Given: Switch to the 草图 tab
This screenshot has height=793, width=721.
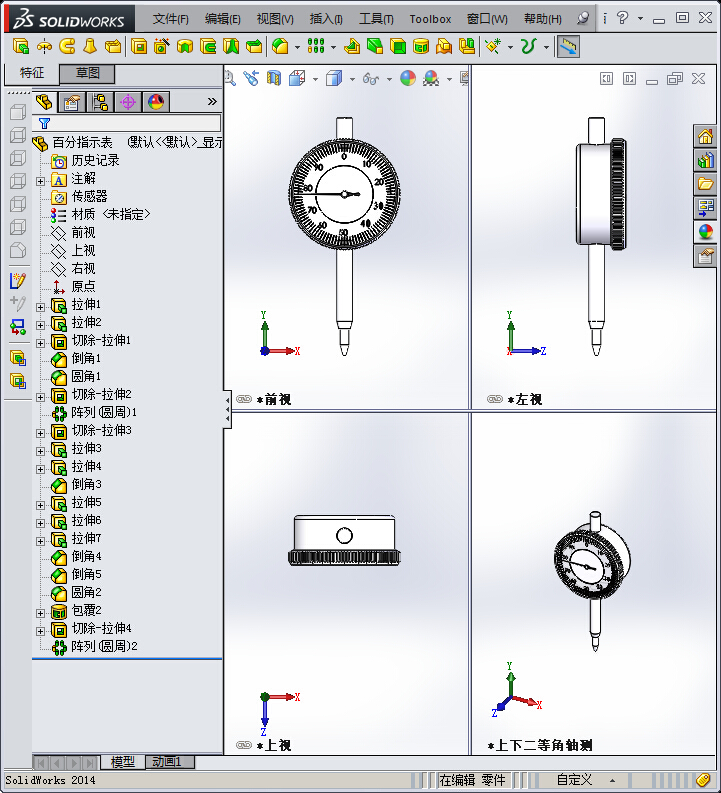Looking at the screenshot, I should coord(87,73).
